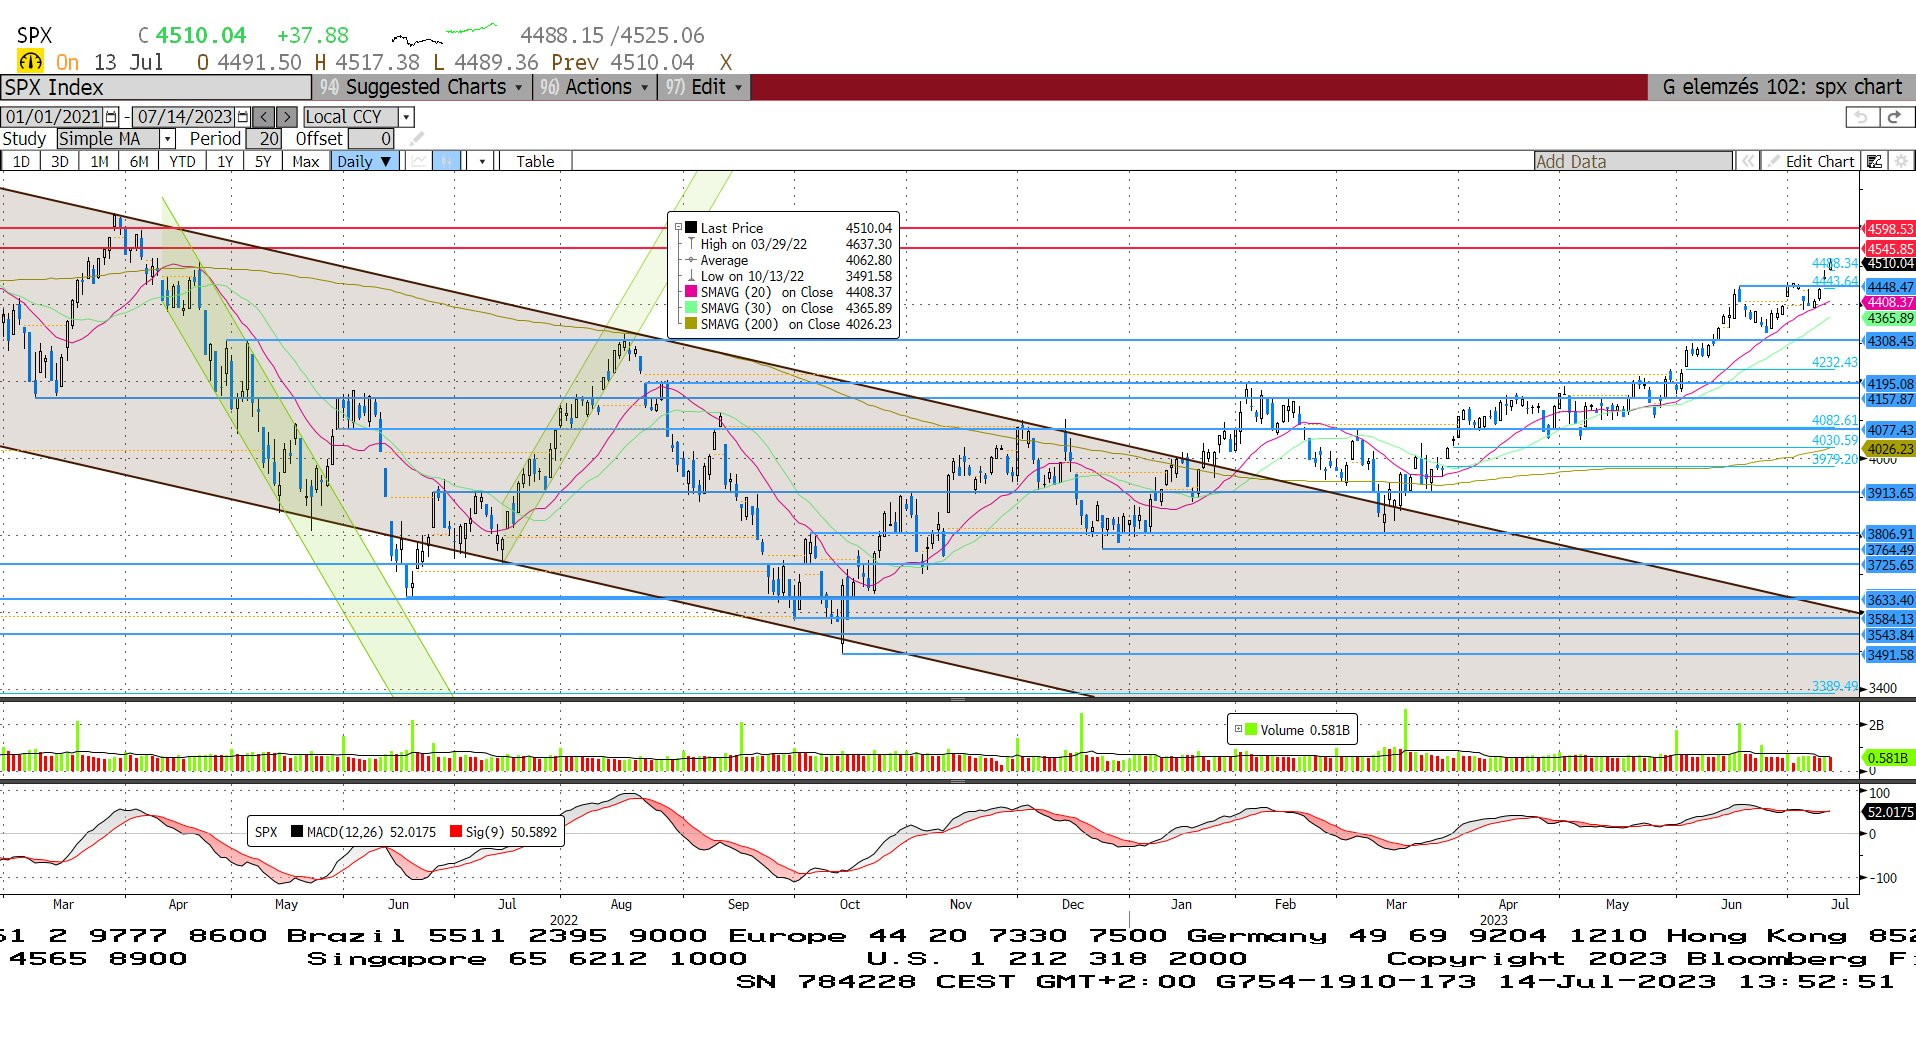Select the 5Y range tab
The width and height of the screenshot is (1916, 1037).
pyautogui.click(x=263, y=161)
